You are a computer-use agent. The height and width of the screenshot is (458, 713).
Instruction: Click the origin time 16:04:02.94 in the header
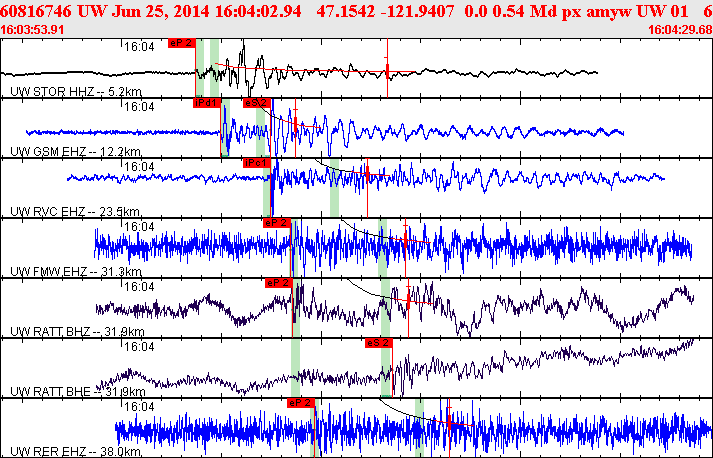[258, 11]
